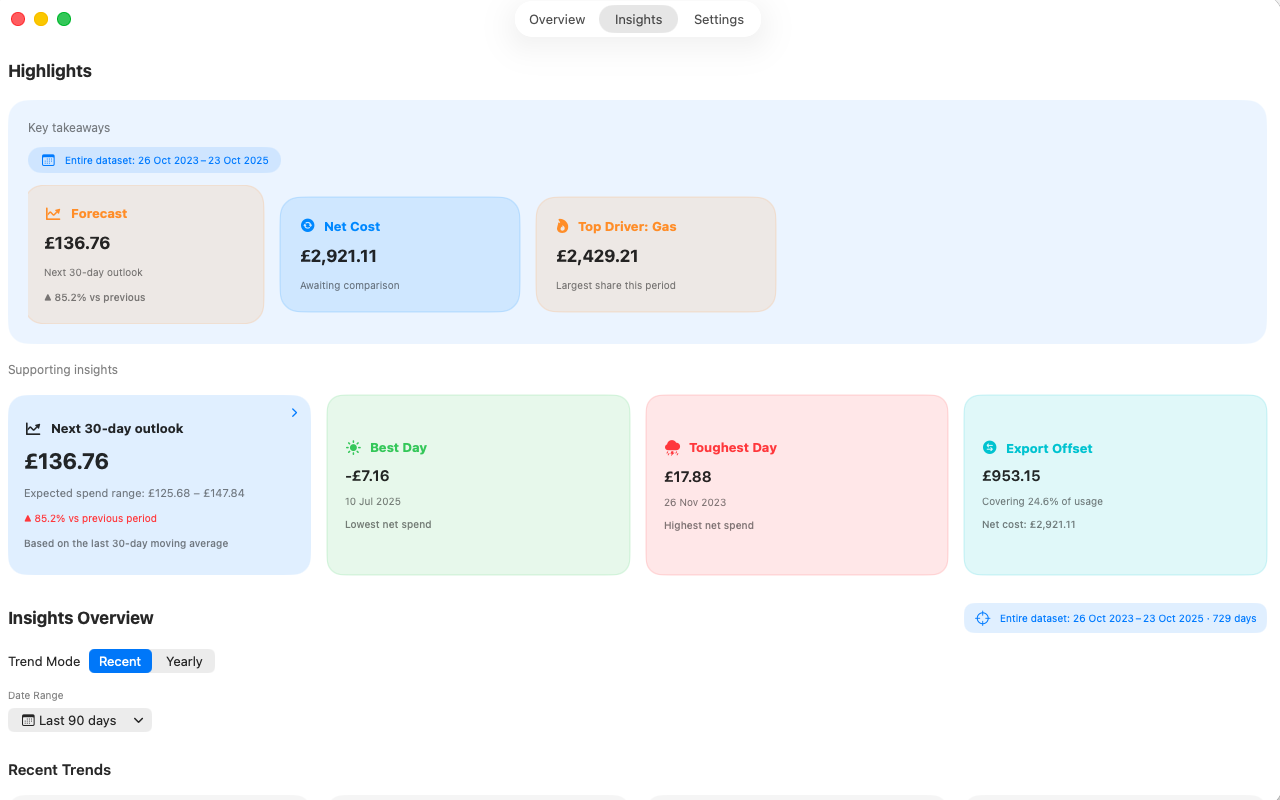The image size is (1280, 800).
Task: Select the Recent trend mode
Action: (120, 661)
